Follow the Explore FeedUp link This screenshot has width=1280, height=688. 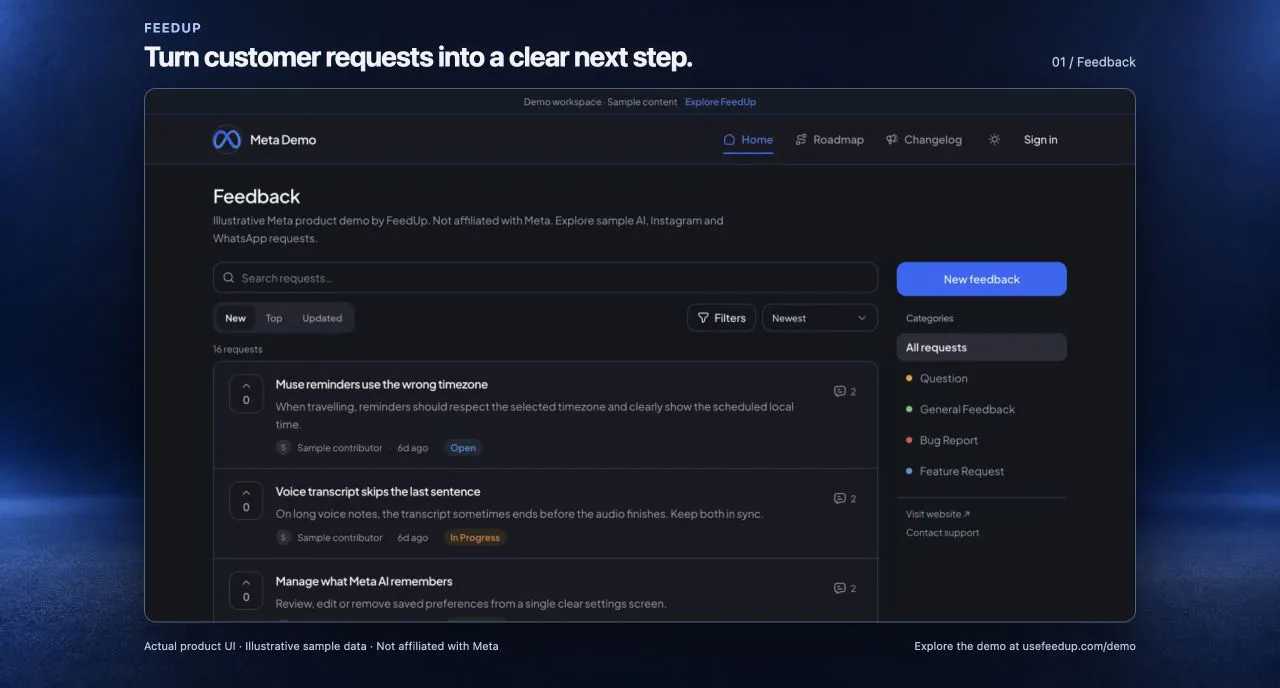click(x=720, y=102)
